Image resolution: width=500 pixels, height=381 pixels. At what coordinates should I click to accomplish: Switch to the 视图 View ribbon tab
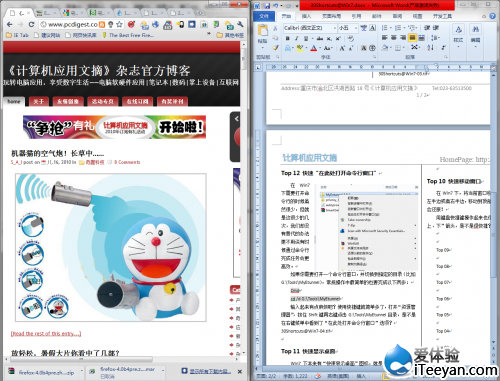pyautogui.click(x=417, y=16)
